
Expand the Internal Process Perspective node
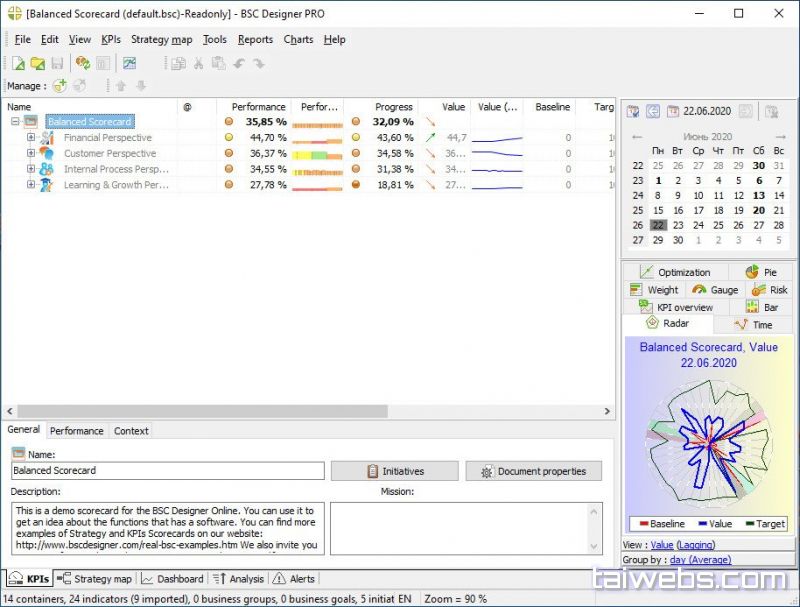(31, 169)
